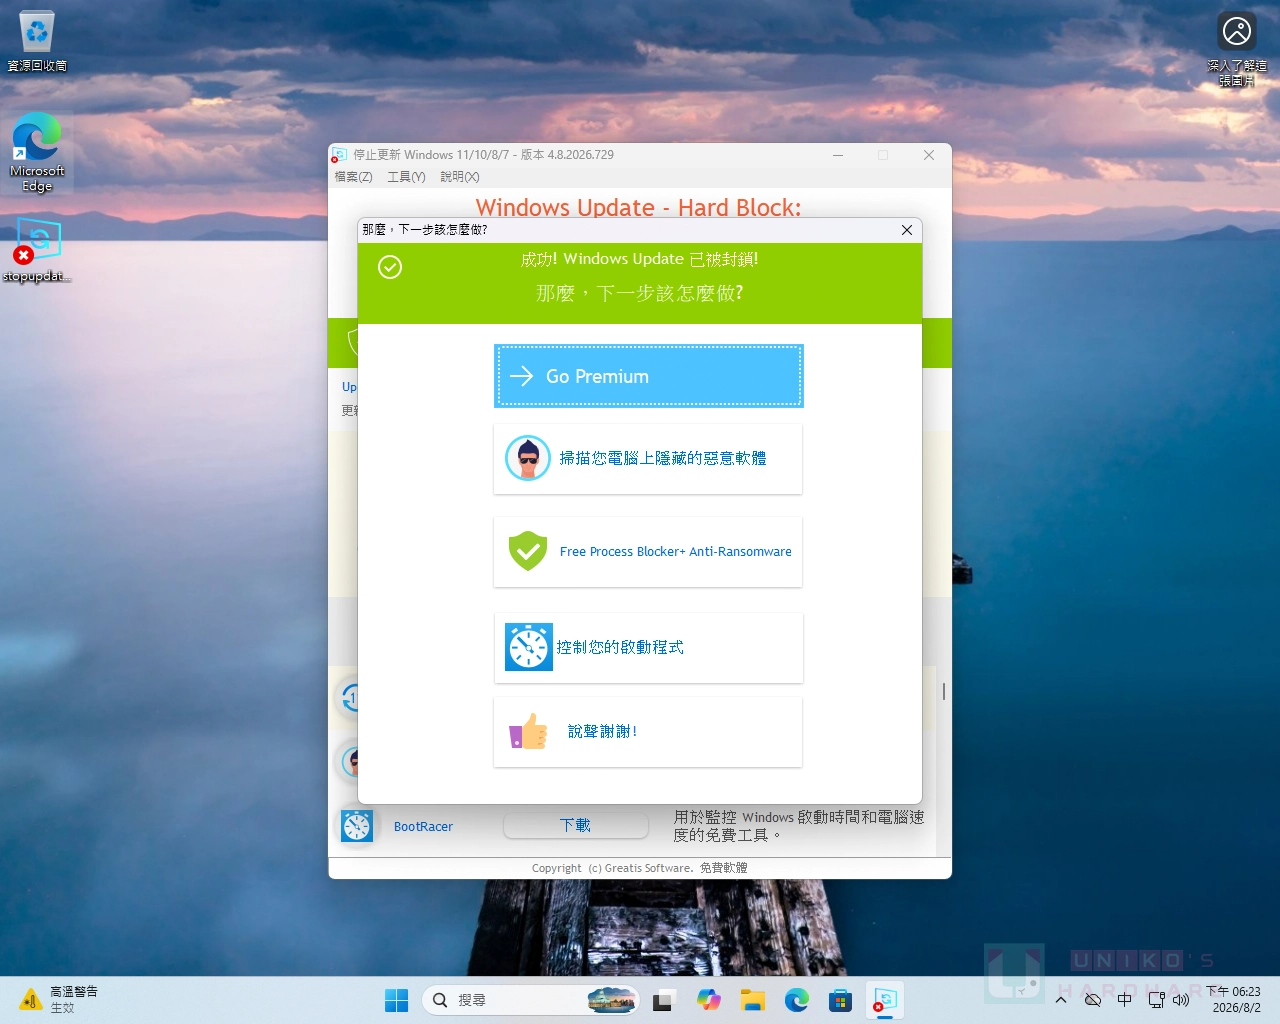Click the Copyright Greatis Software footer text
Image resolution: width=1280 pixels, height=1024 pixels.
coord(640,868)
